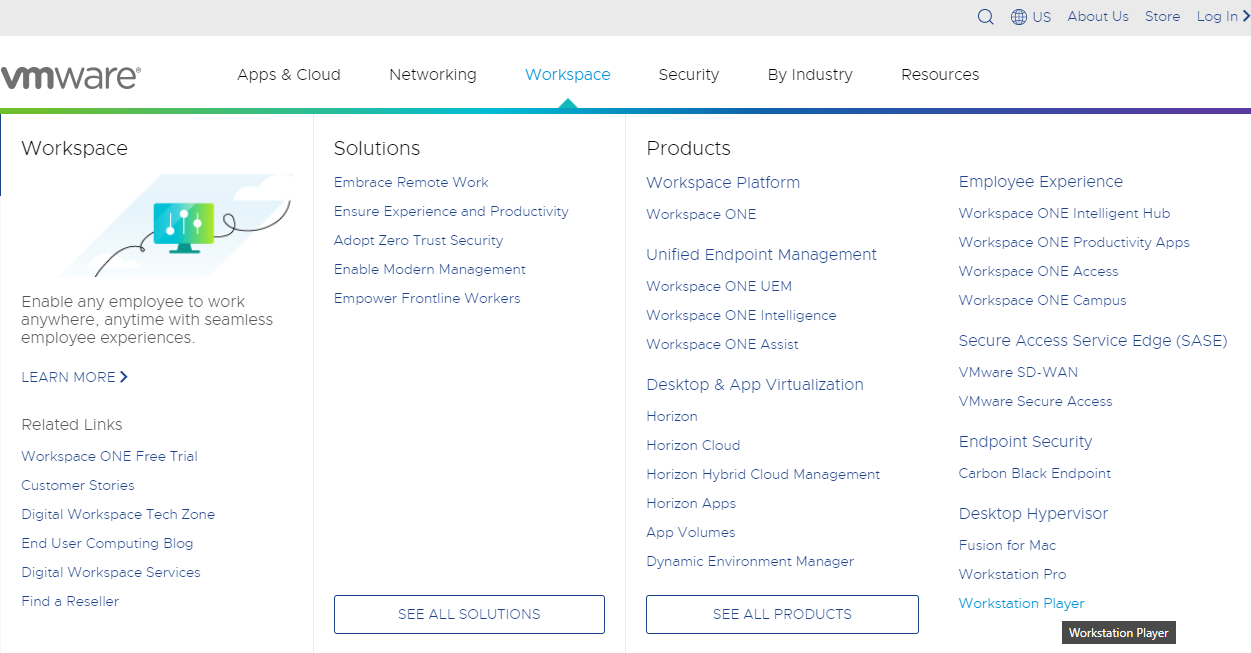Open Empower Frontline Workers link
Image resolution: width=1251 pixels, height=653 pixels.
point(427,298)
